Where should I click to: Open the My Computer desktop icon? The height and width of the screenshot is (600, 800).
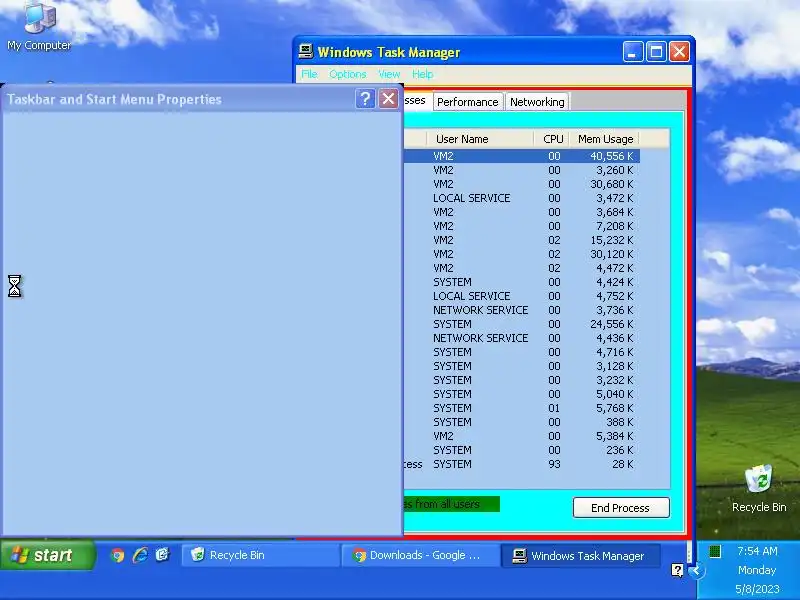(x=39, y=27)
